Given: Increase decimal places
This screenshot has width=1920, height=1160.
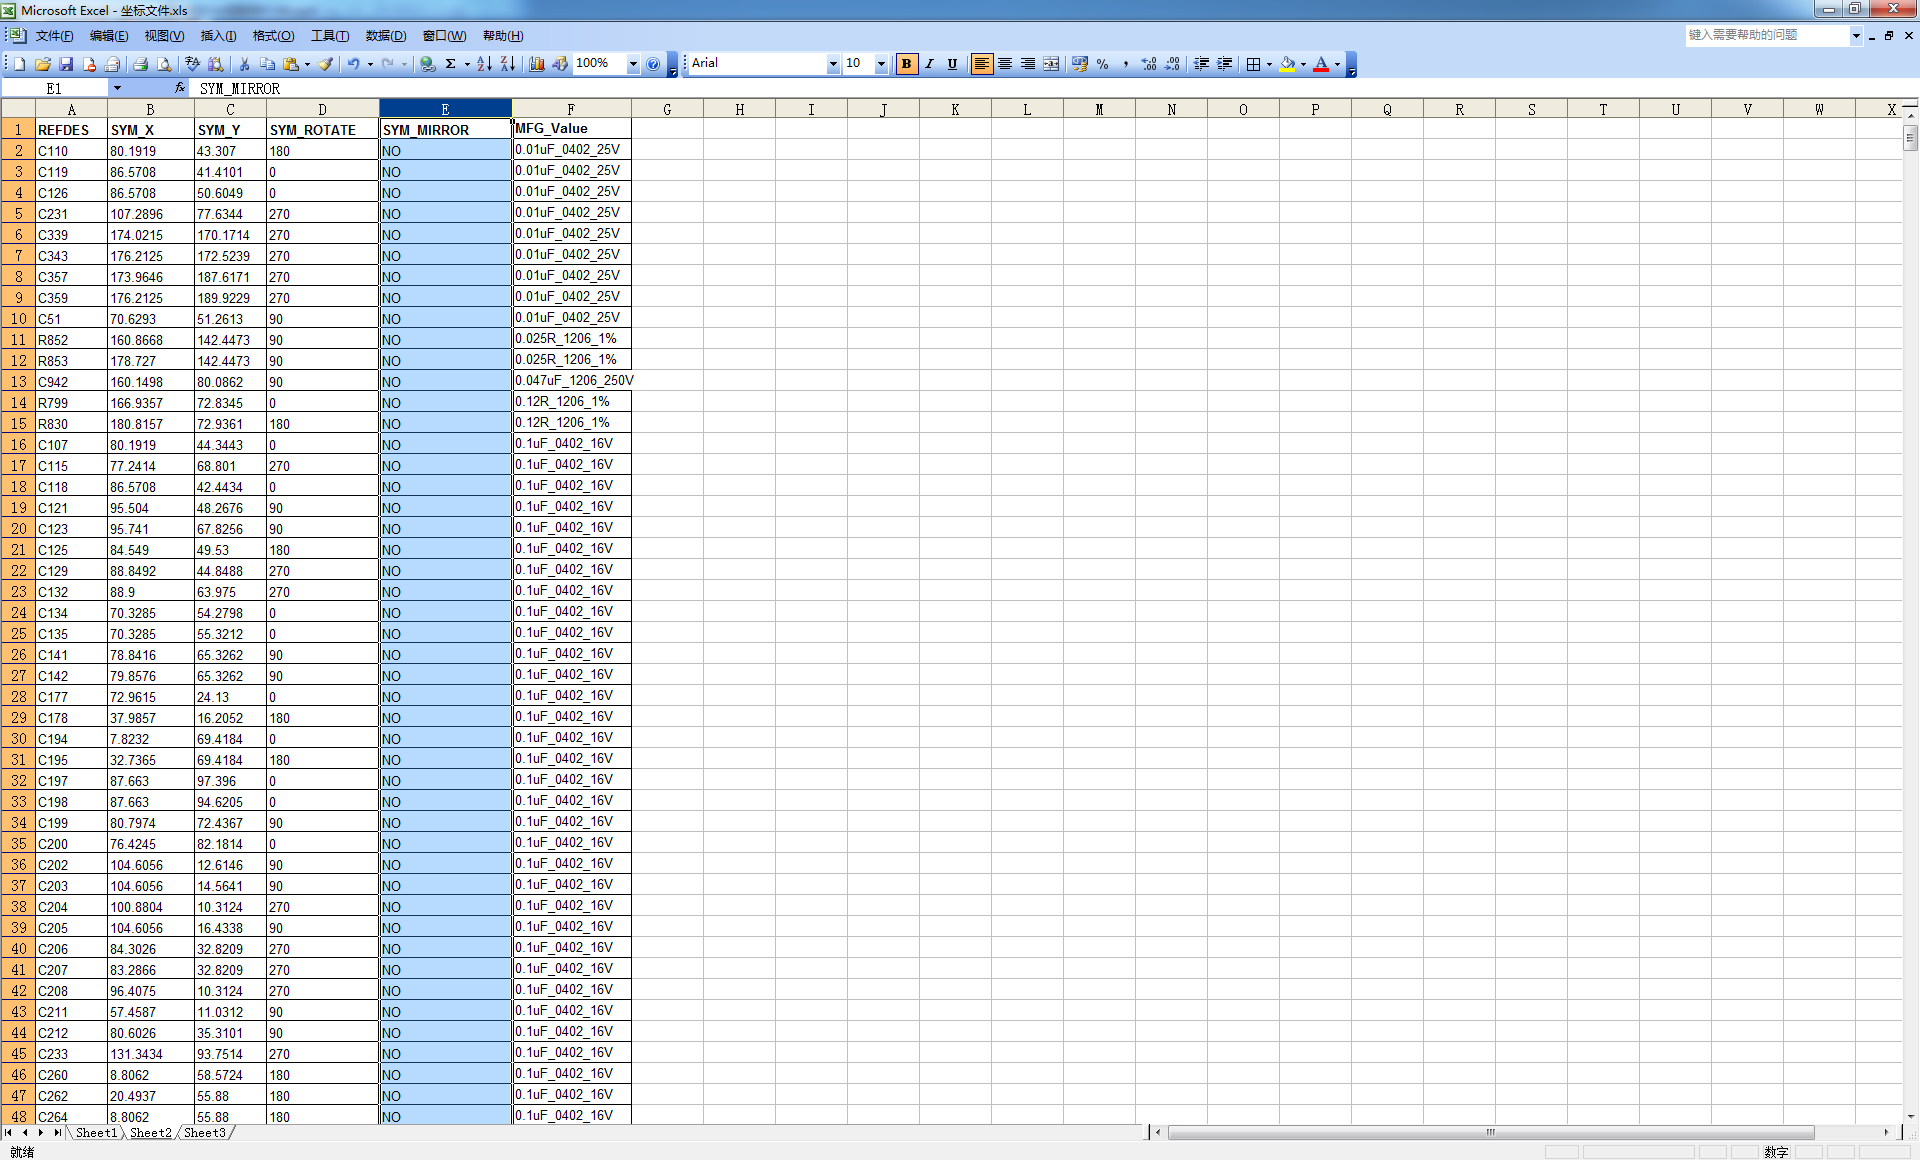Looking at the screenshot, I should pos(1149,64).
